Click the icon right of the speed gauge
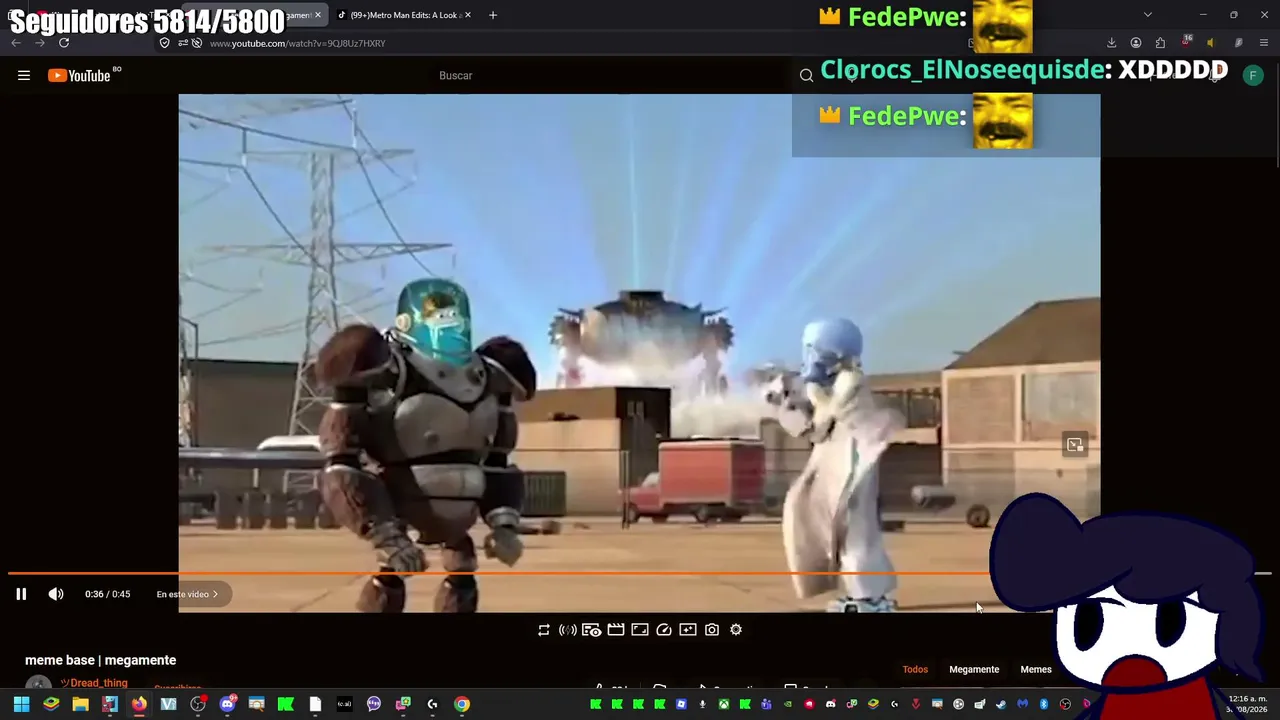Viewport: 1280px width, 720px height. (688, 630)
